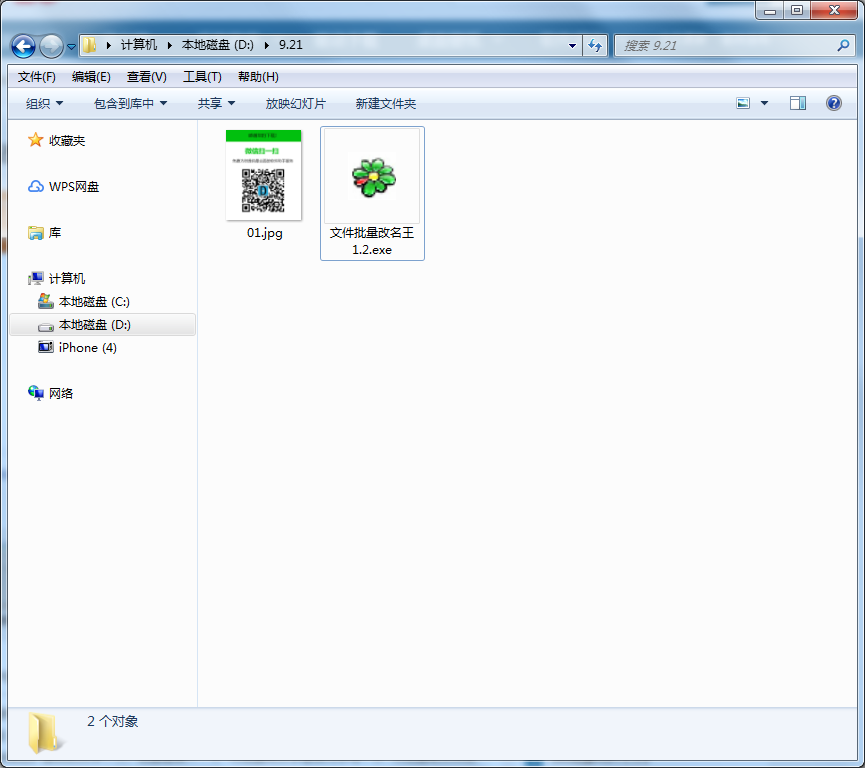The image size is (865, 768).
Task: Open the 工具(T) menu
Action: [x=202, y=77]
